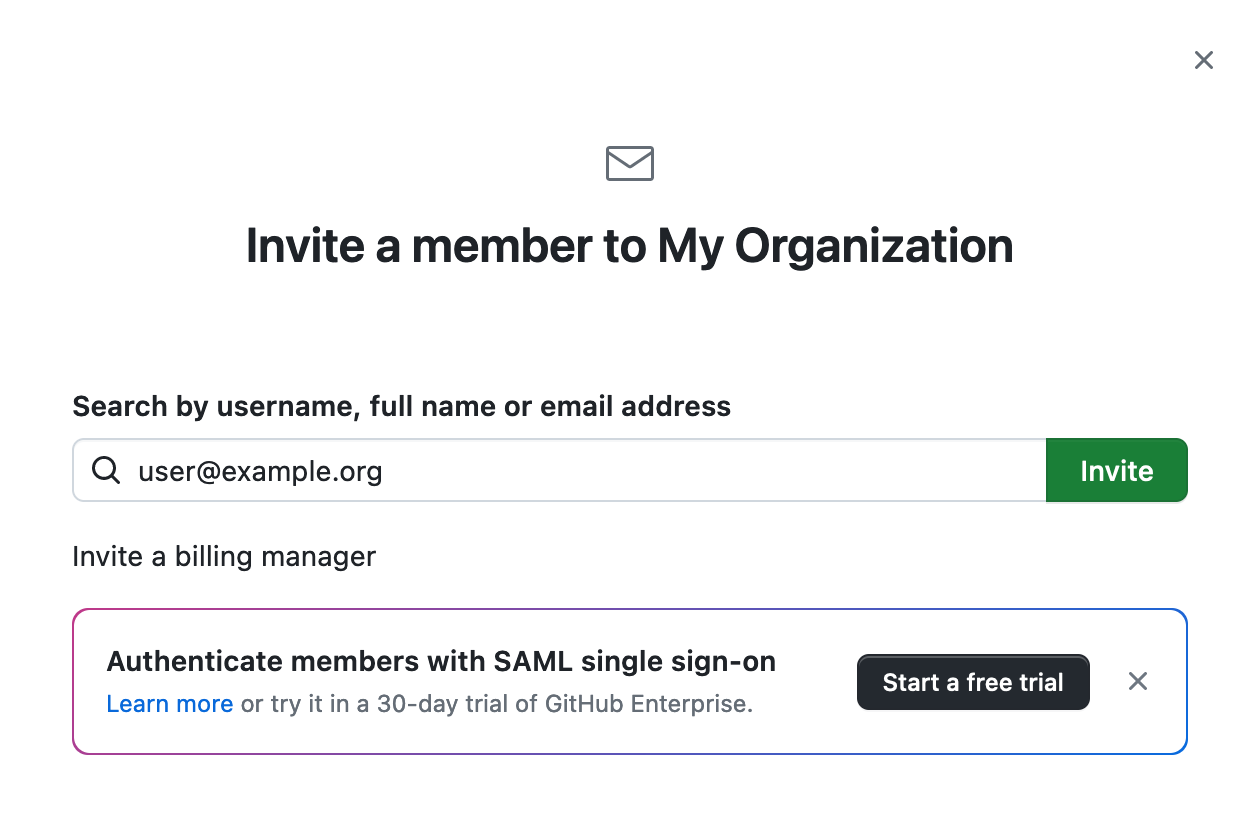Open the Learn more link
This screenshot has height=830, width=1260.
coord(170,704)
